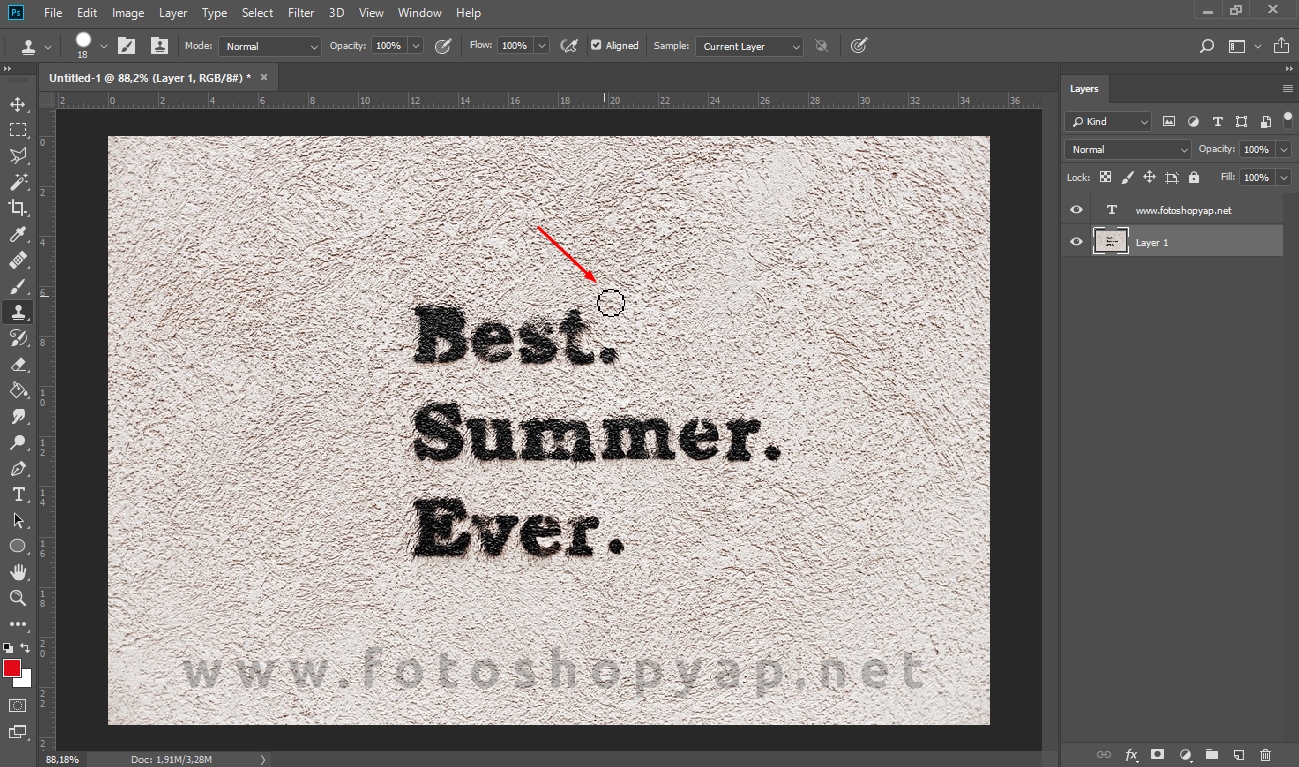
Task: Toggle the Brush Settings panel icon
Action: [x=126, y=46]
